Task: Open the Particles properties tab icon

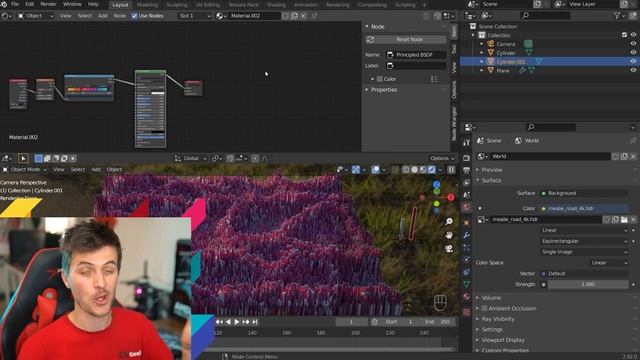Action: pyautogui.click(x=467, y=247)
